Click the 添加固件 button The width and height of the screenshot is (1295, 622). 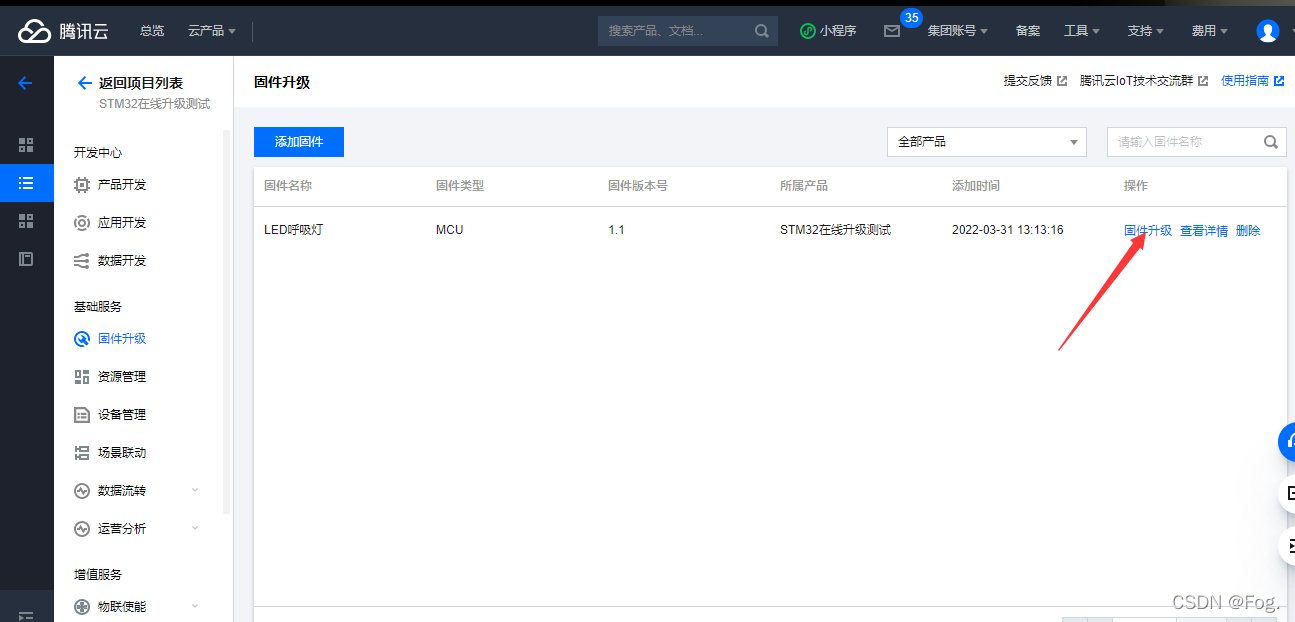pyautogui.click(x=299, y=142)
